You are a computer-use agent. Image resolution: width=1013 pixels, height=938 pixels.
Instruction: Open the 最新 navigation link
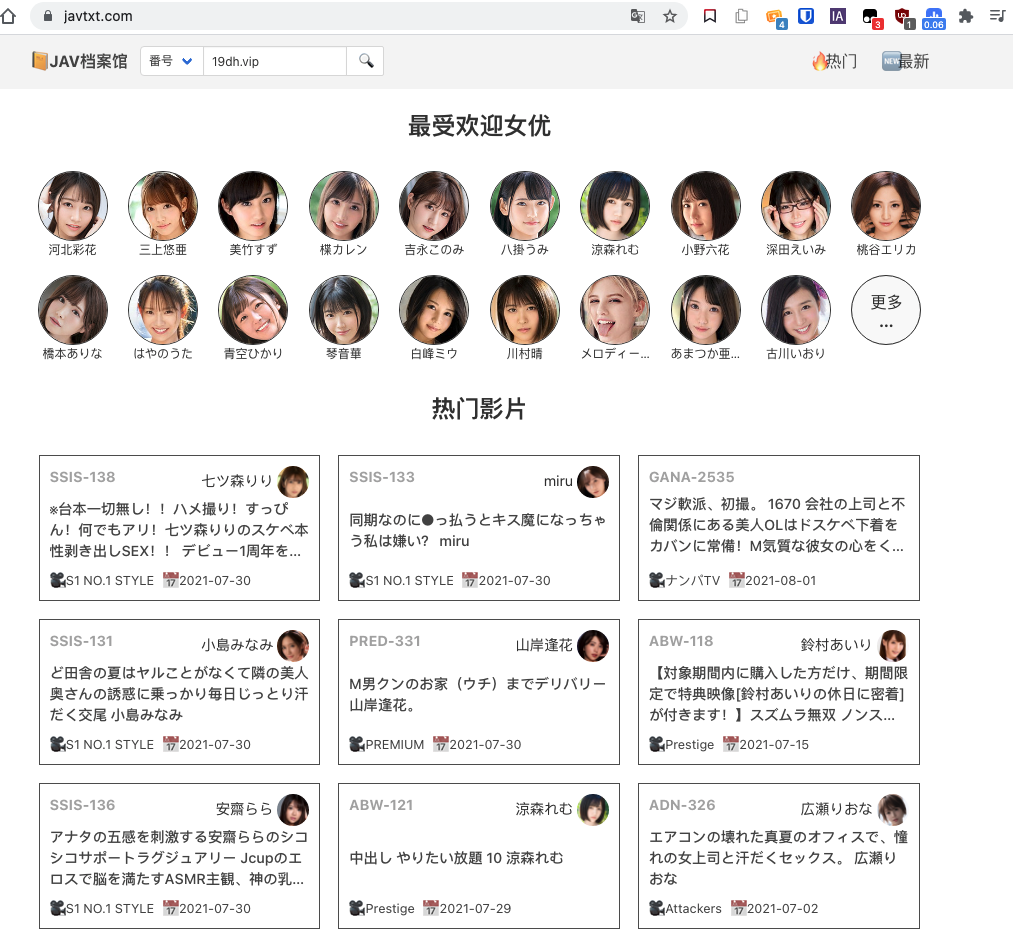tap(906, 61)
